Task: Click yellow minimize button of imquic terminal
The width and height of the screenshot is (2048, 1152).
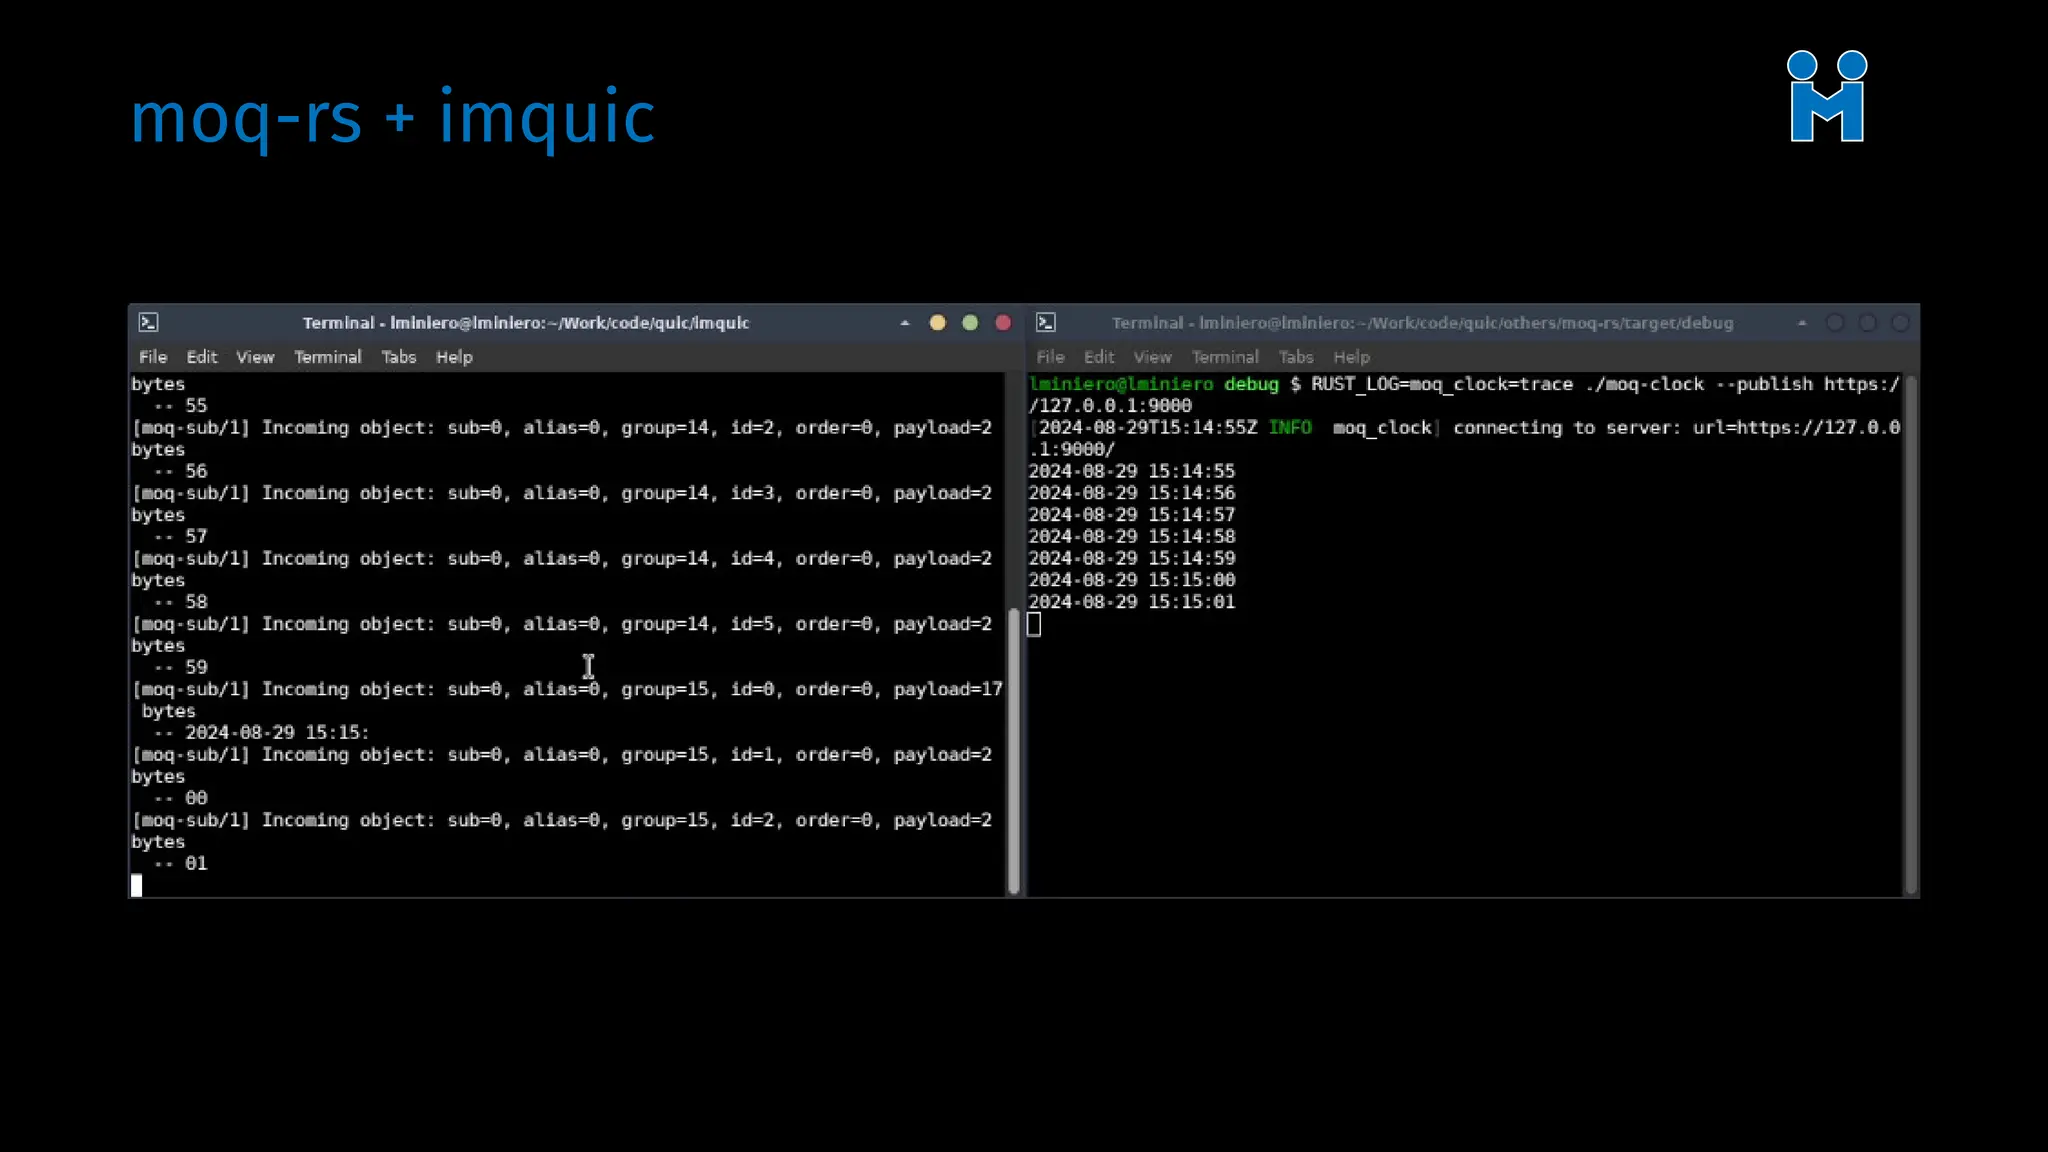Action: point(937,322)
